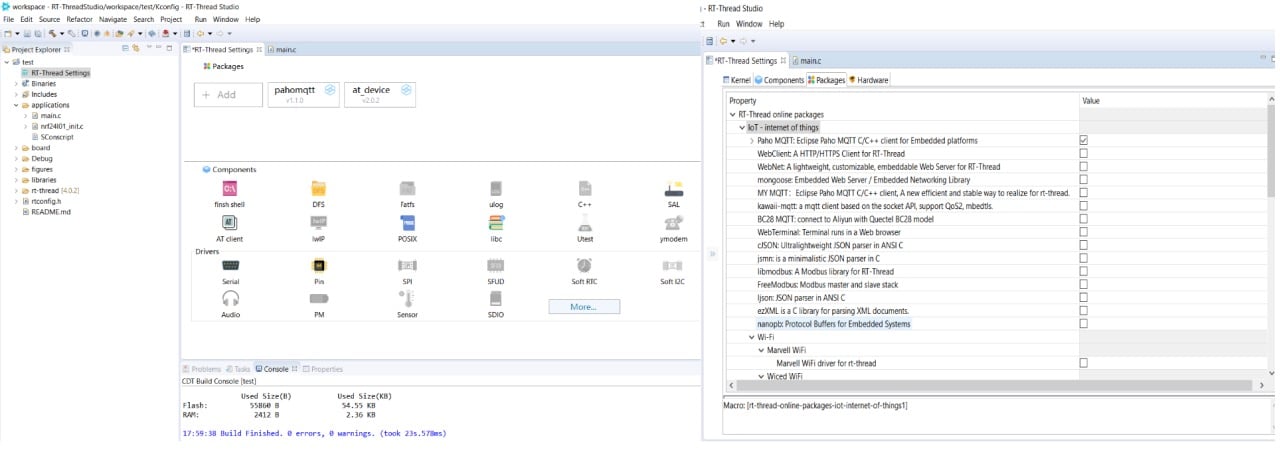Tick the cJSON package checkbox
The height and width of the screenshot is (455, 1280).
[x=1083, y=245]
